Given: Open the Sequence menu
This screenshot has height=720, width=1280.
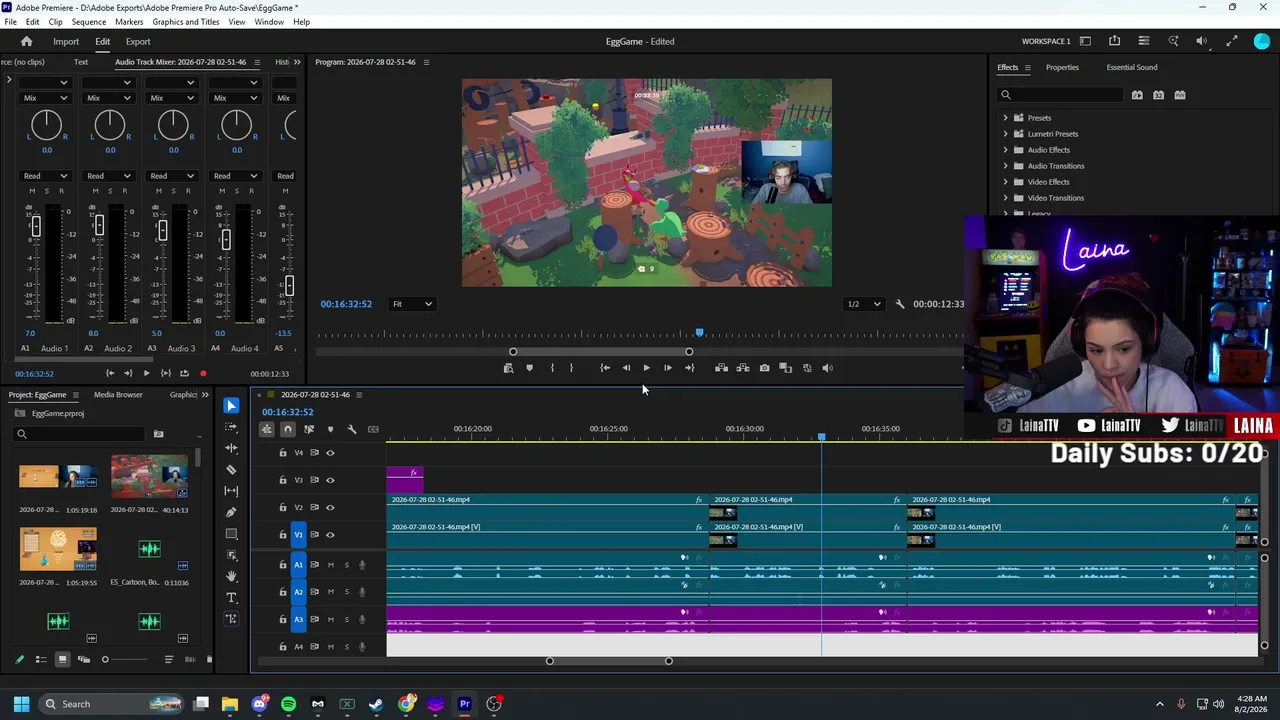Looking at the screenshot, I should click(x=89, y=22).
